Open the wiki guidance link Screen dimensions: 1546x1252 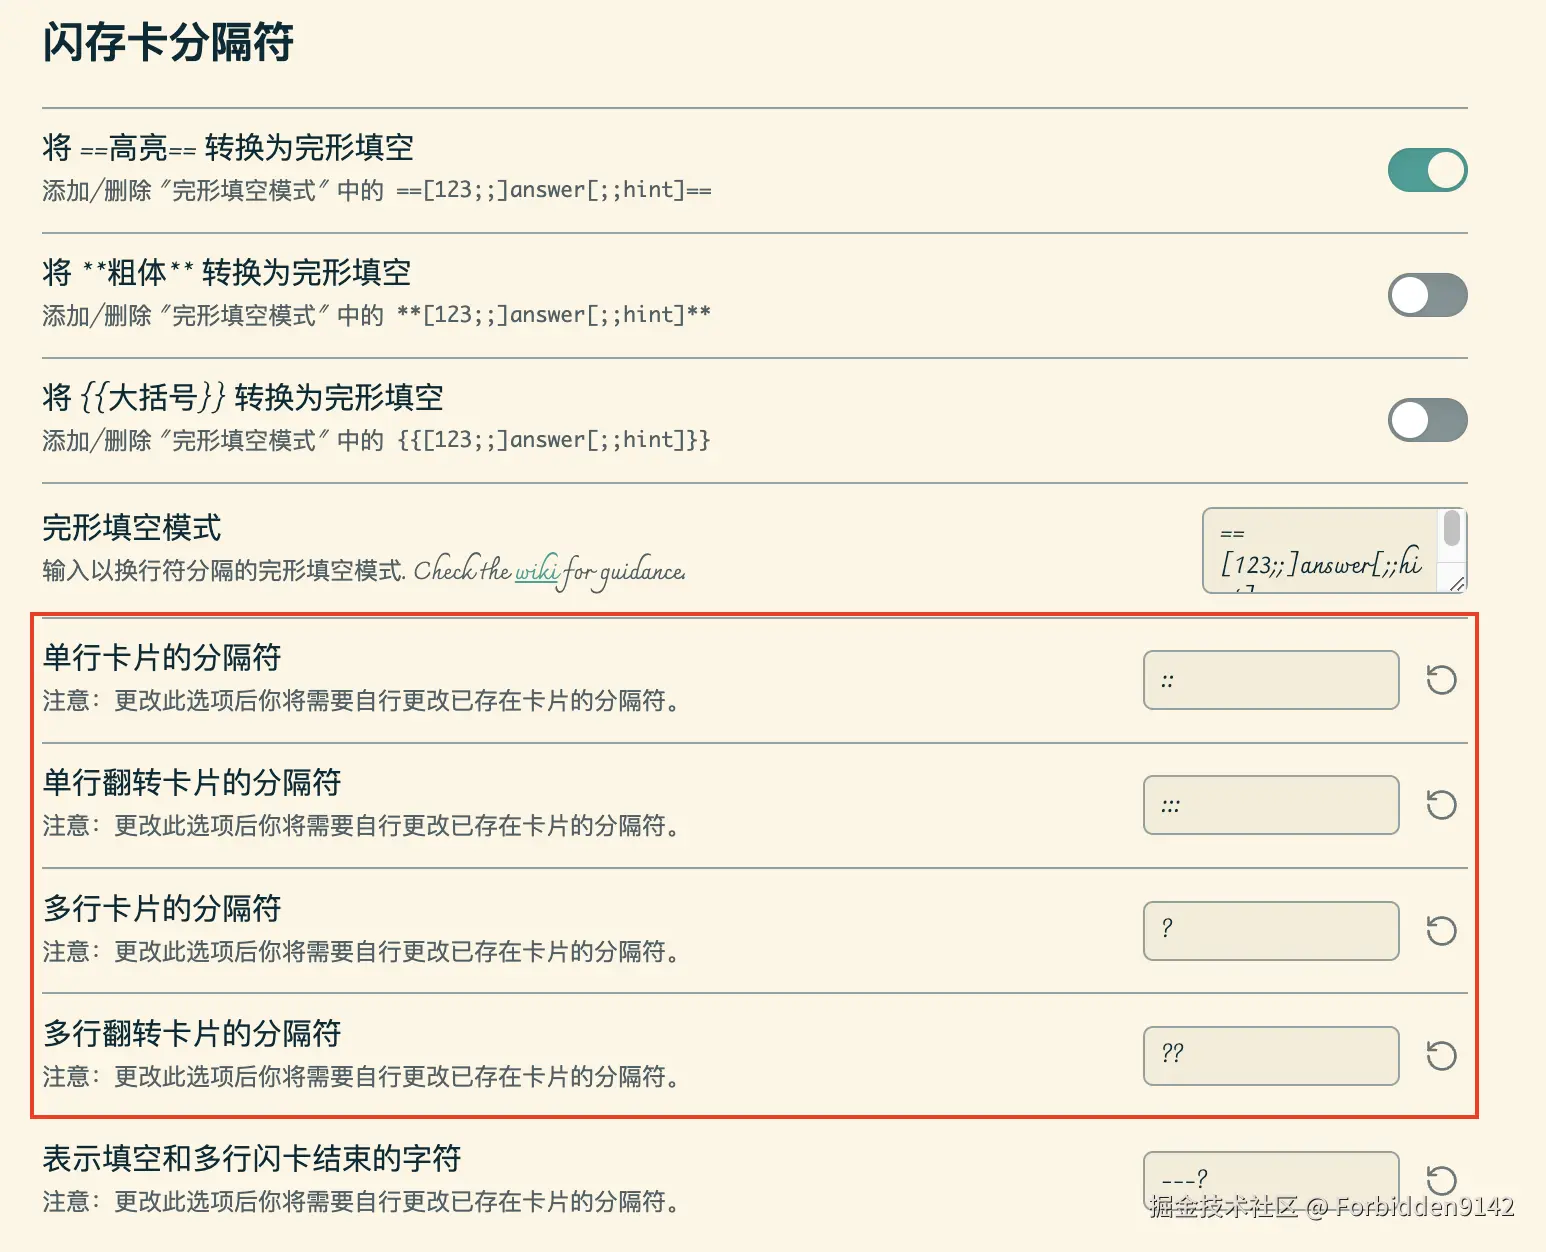pos(536,572)
